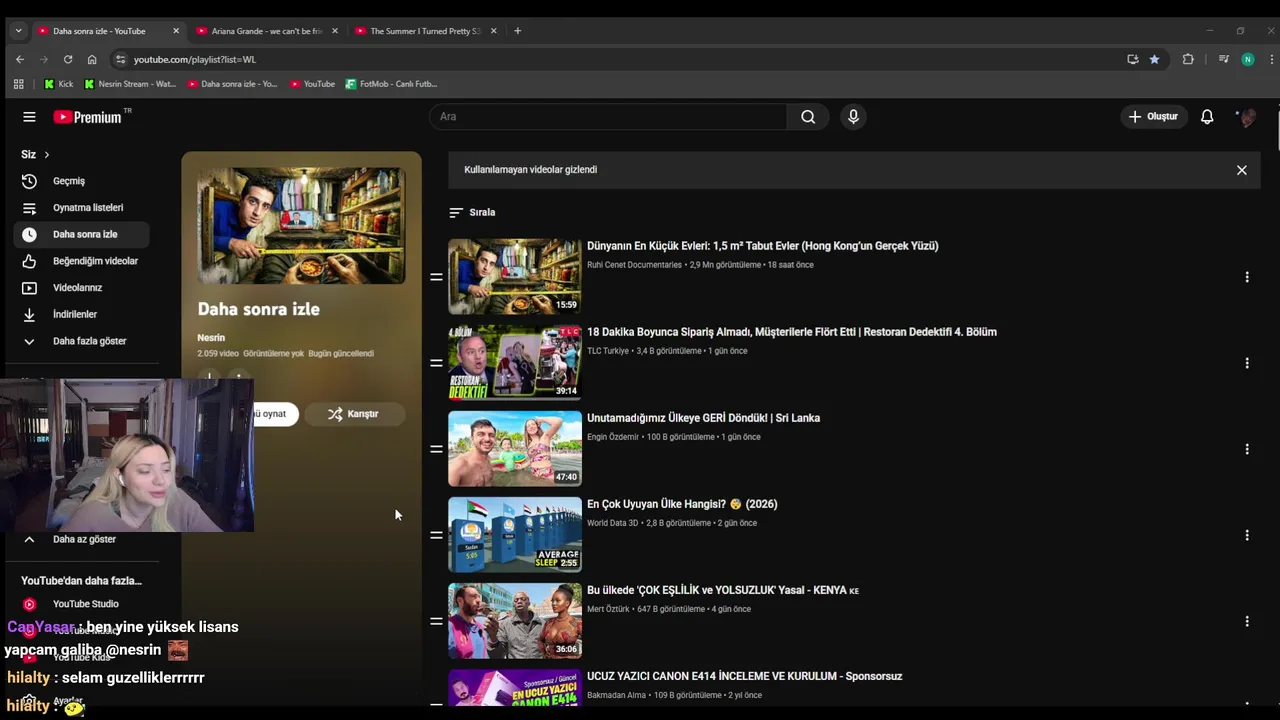Open Oynatma listeleri in sidebar
Viewport: 1280px width, 720px height.
click(81, 208)
